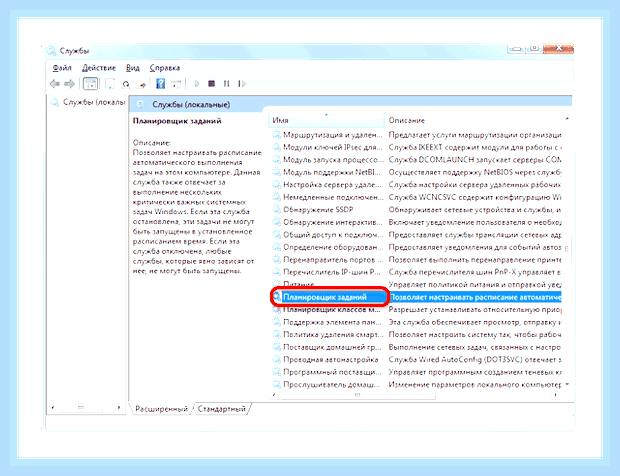
Task: Click the Refresh toolbar icon
Action: pyautogui.click(x=126, y=84)
